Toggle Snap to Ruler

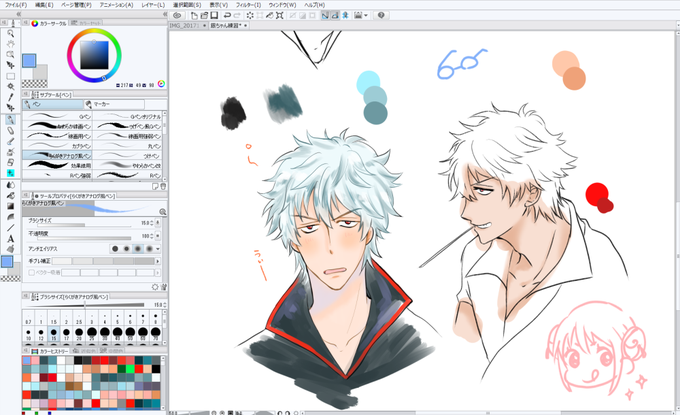[x=325, y=15]
